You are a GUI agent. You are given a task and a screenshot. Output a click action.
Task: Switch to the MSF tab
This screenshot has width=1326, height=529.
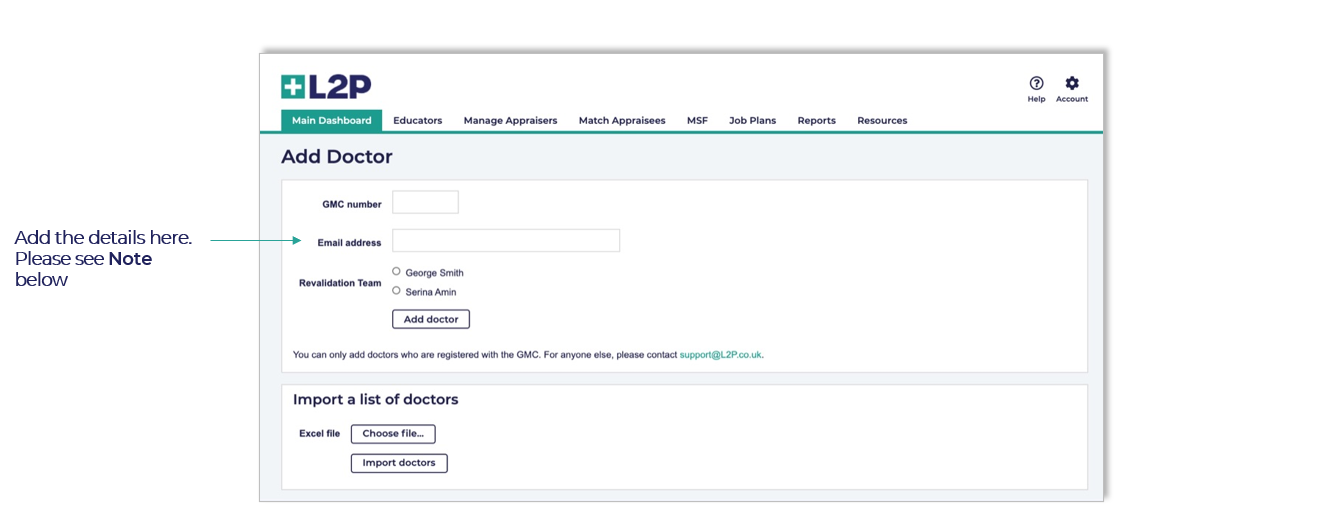[x=697, y=121]
